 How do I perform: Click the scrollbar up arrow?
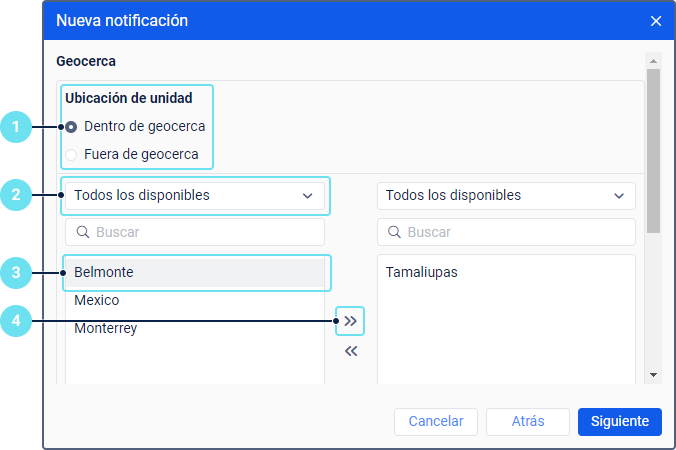coord(653,59)
